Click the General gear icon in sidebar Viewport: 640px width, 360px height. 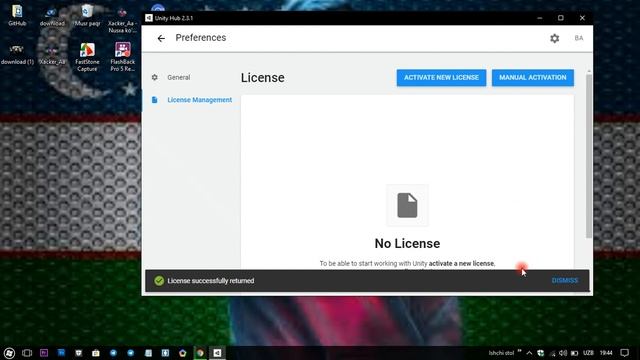[x=154, y=77]
